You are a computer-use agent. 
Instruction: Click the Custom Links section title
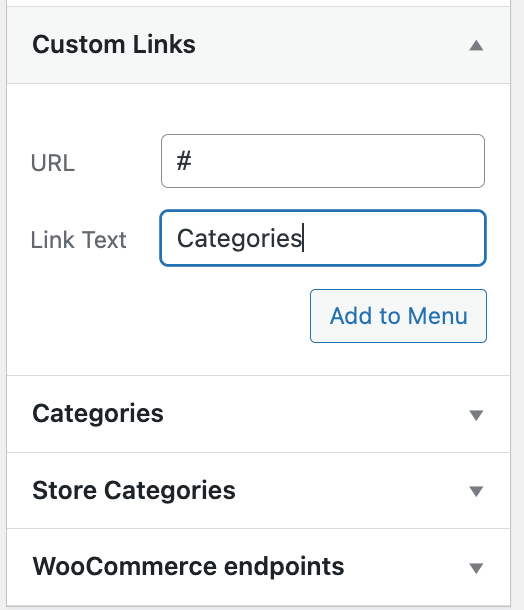114,44
